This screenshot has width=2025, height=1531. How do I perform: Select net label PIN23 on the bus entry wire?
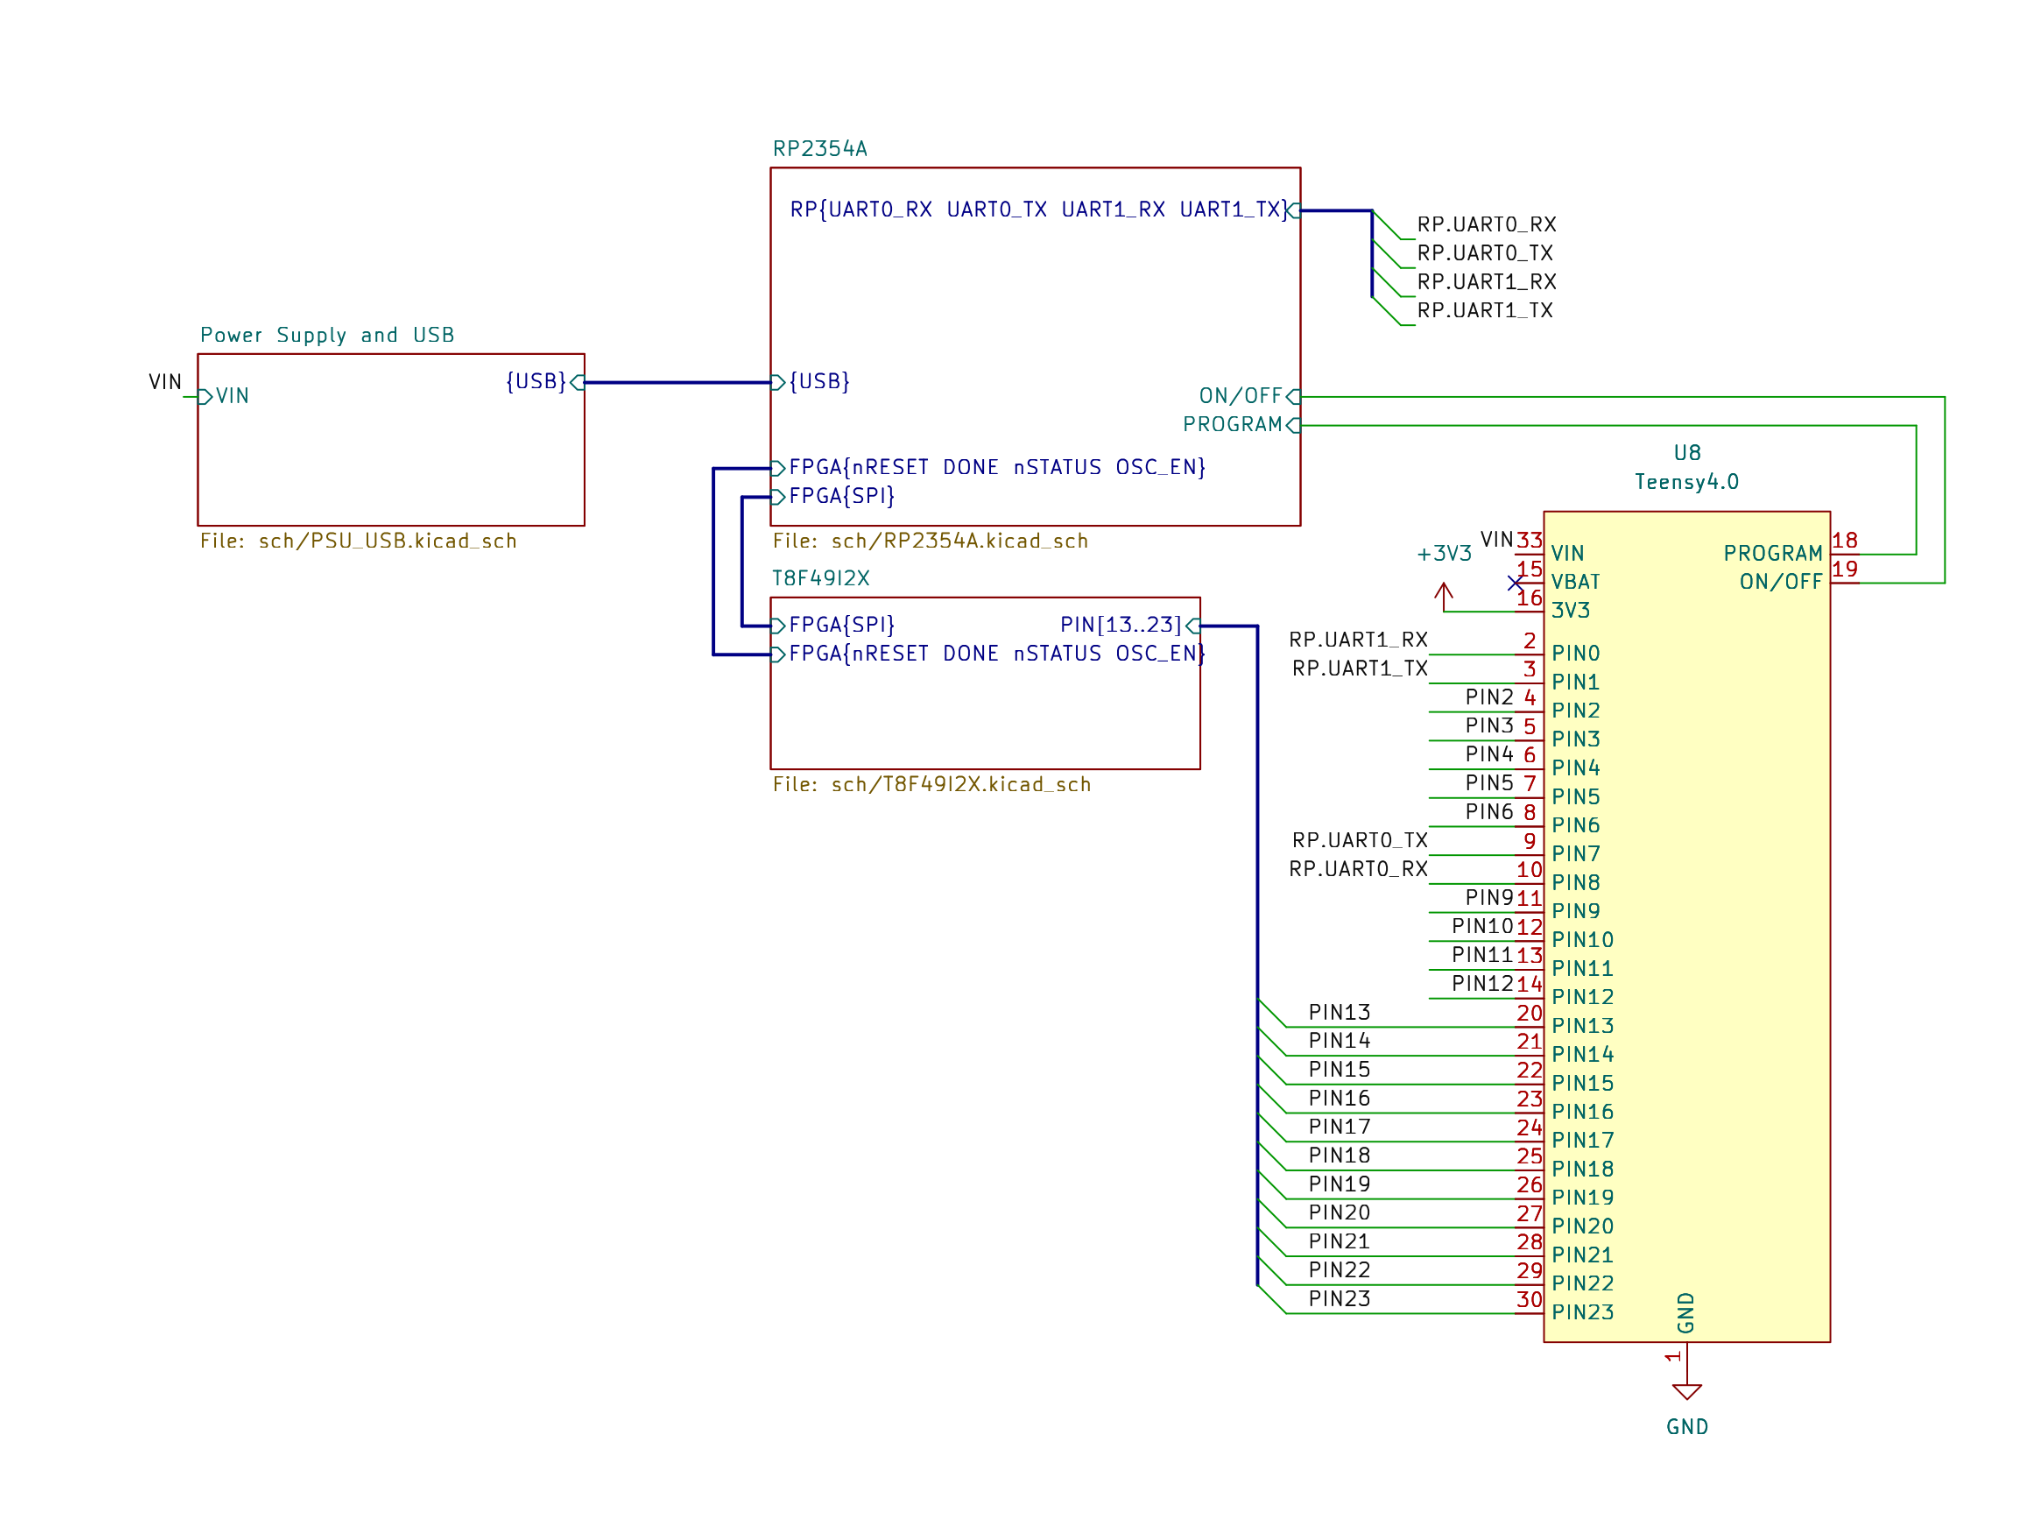click(x=1339, y=1299)
